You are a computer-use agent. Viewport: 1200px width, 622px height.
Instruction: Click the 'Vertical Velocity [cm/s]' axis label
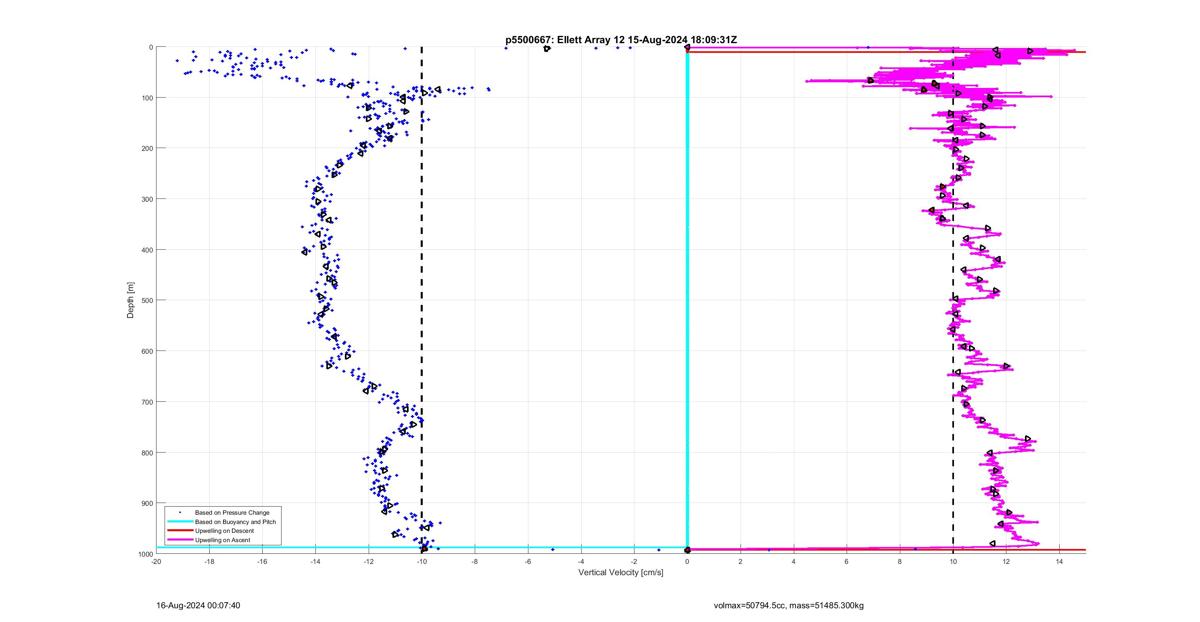(621, 573)
